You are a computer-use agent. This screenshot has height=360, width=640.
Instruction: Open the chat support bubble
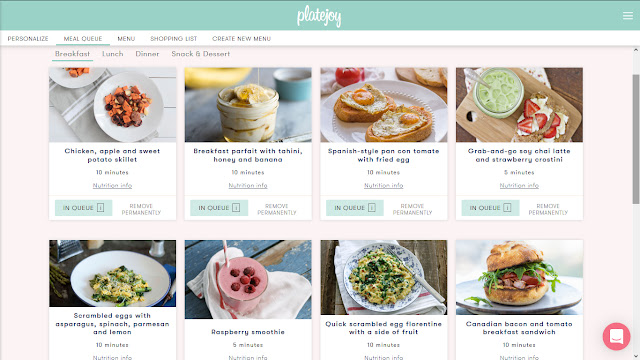616,336
